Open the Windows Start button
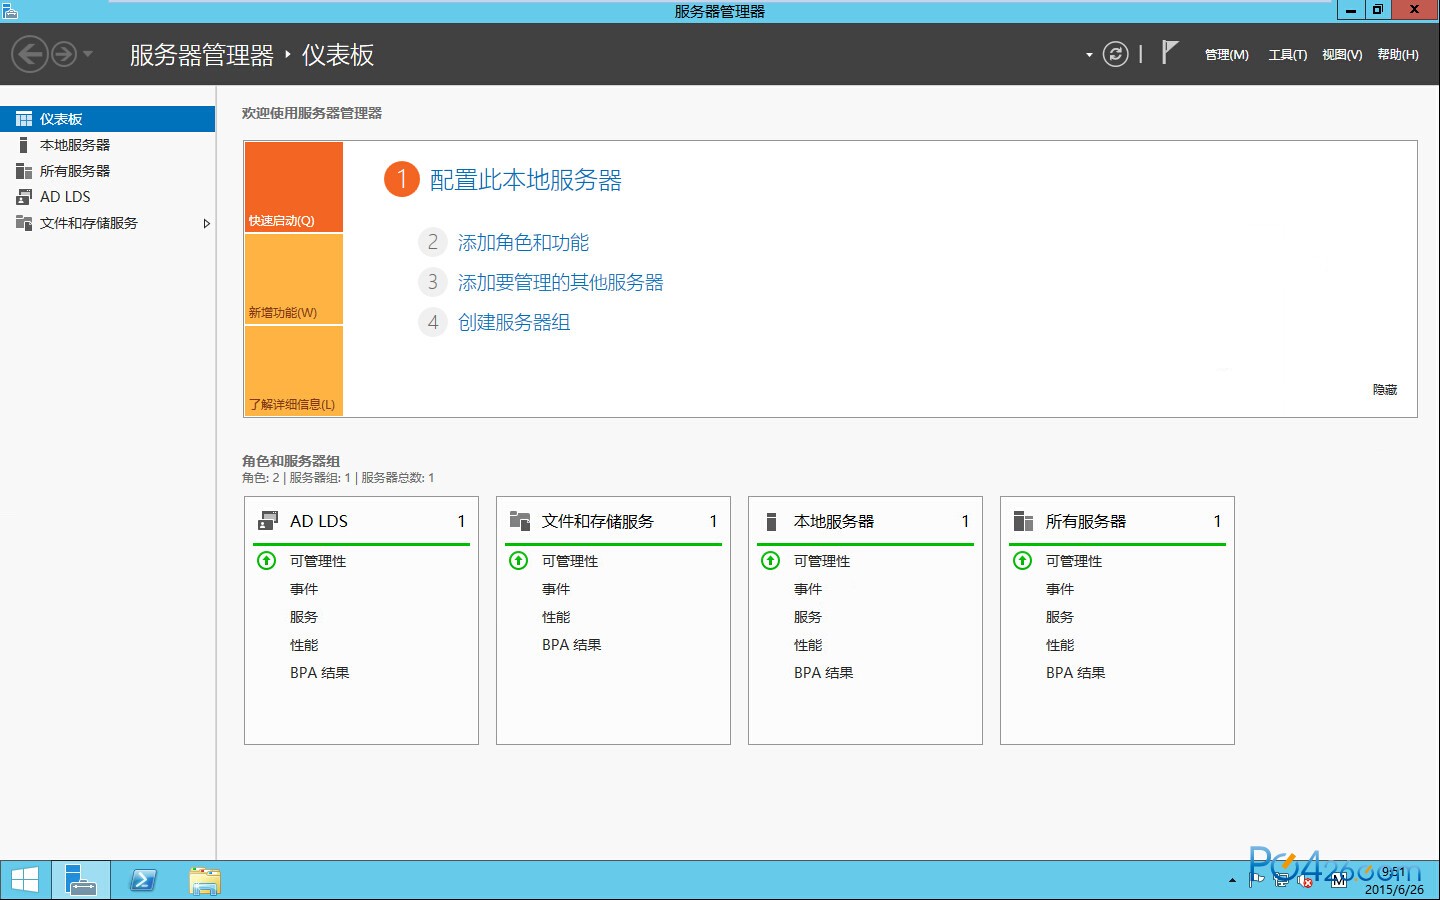The height and width of the screenshot is (900, 1440). pos(25,880)
